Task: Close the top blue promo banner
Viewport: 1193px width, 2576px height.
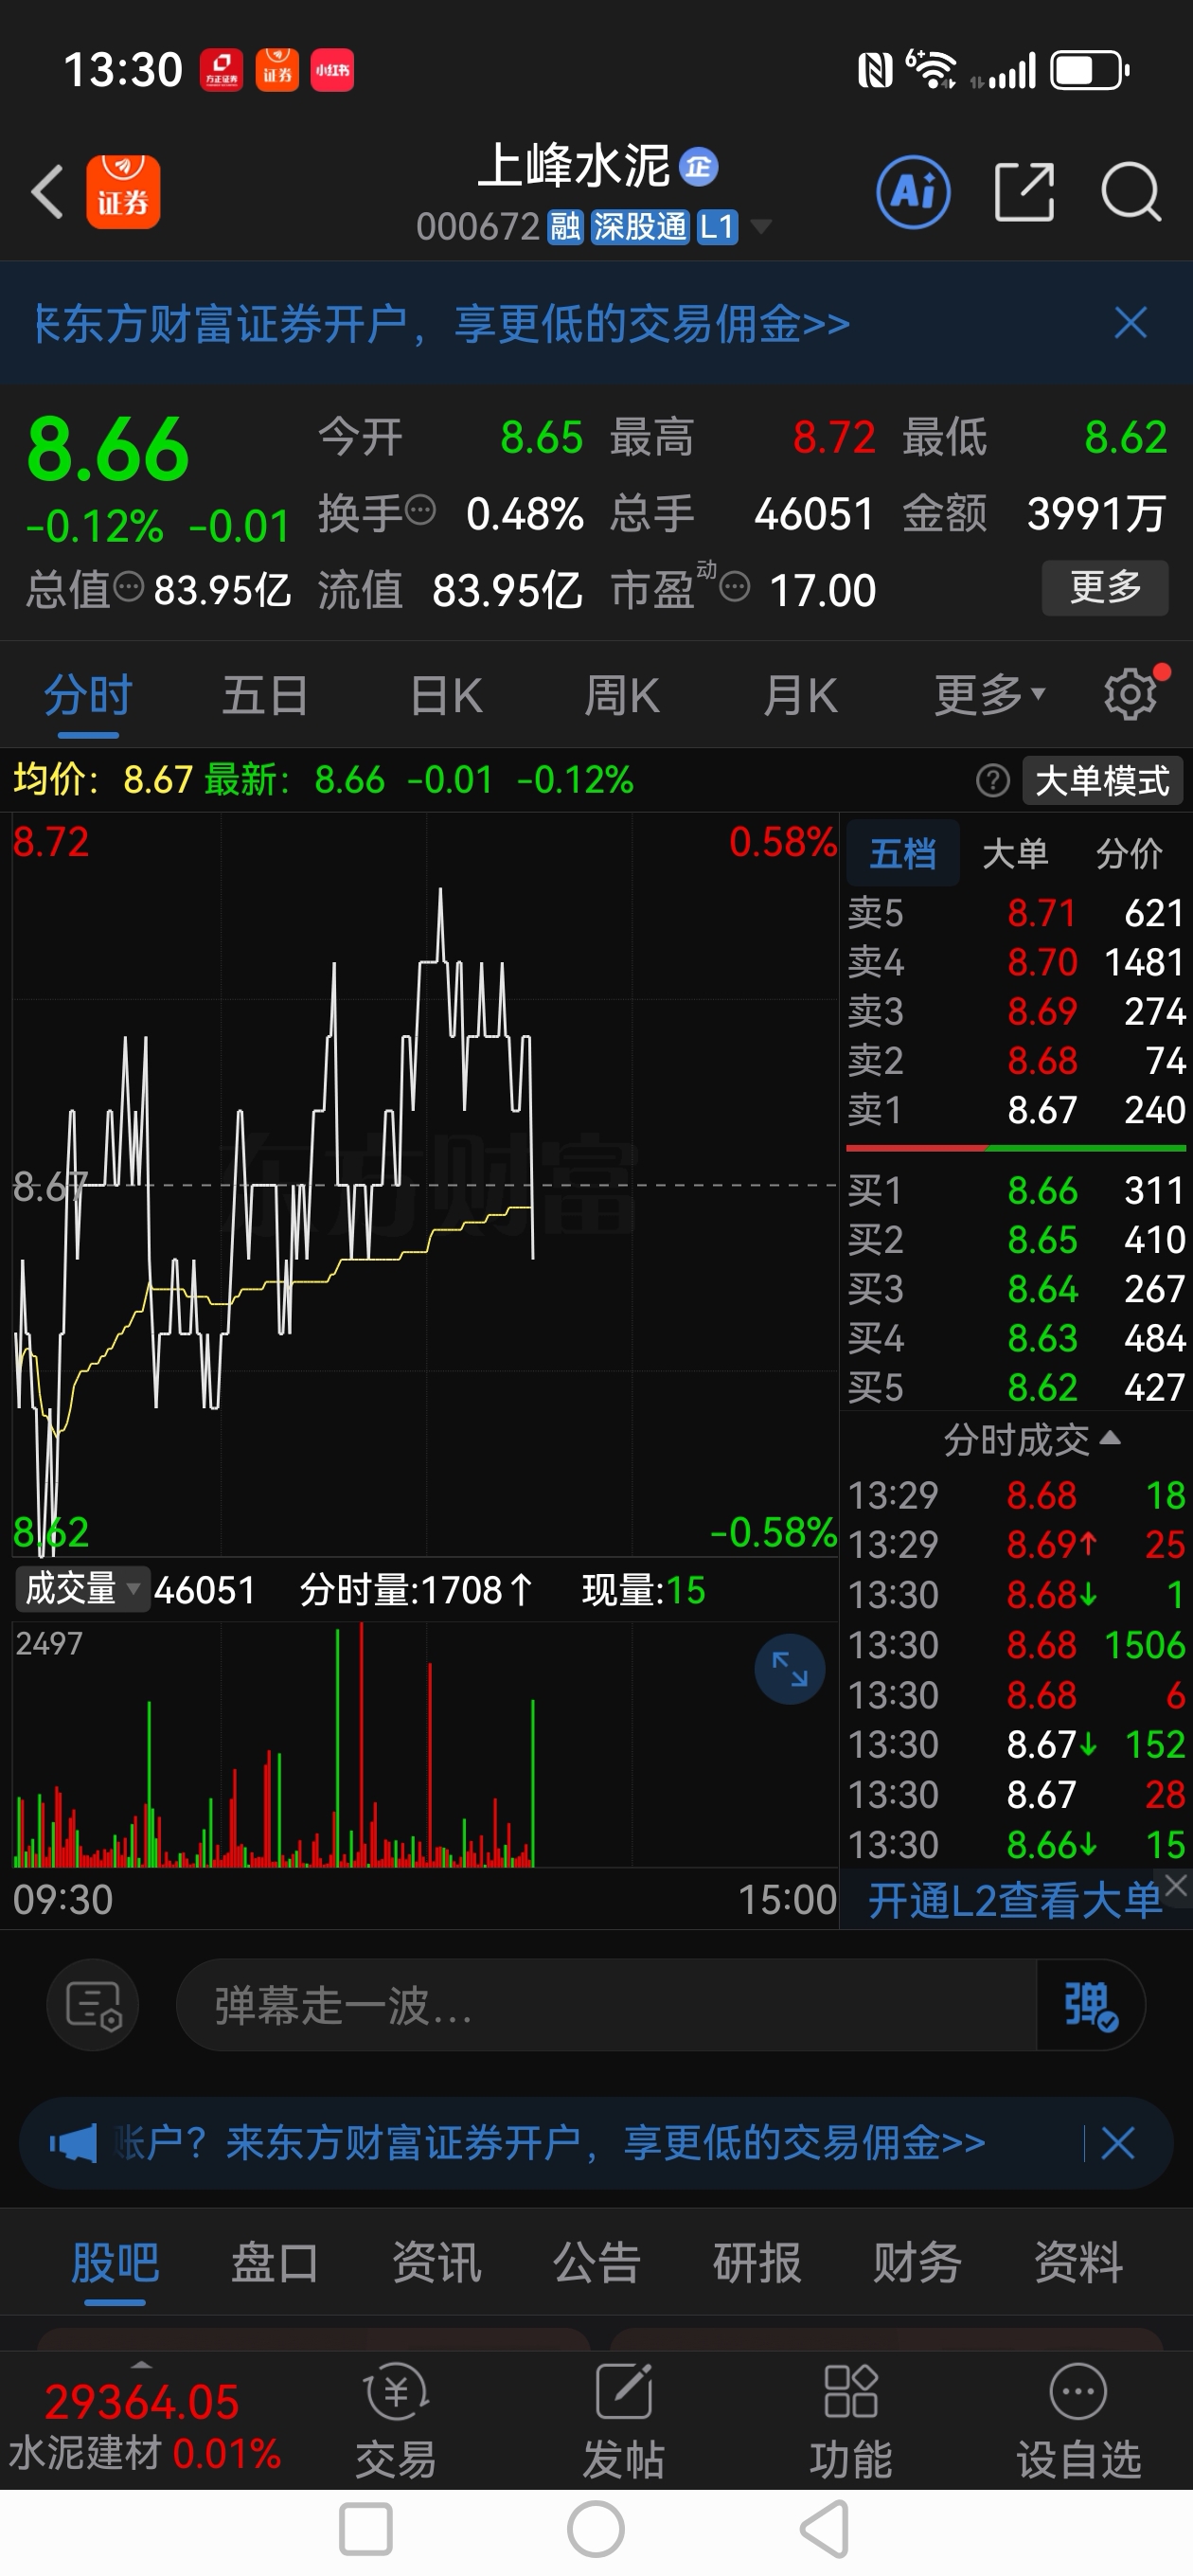Action: (1130, 323)
